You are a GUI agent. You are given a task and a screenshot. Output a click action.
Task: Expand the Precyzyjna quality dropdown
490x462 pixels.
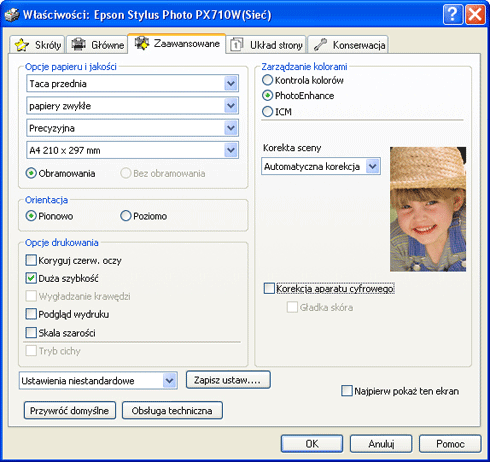132,128
